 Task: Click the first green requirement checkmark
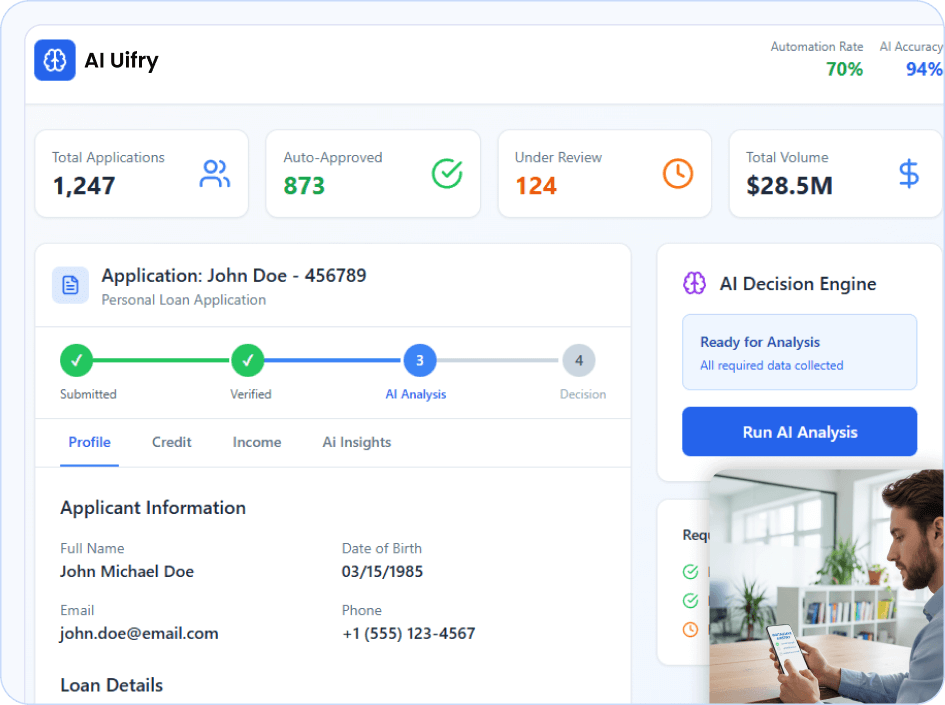690,571
